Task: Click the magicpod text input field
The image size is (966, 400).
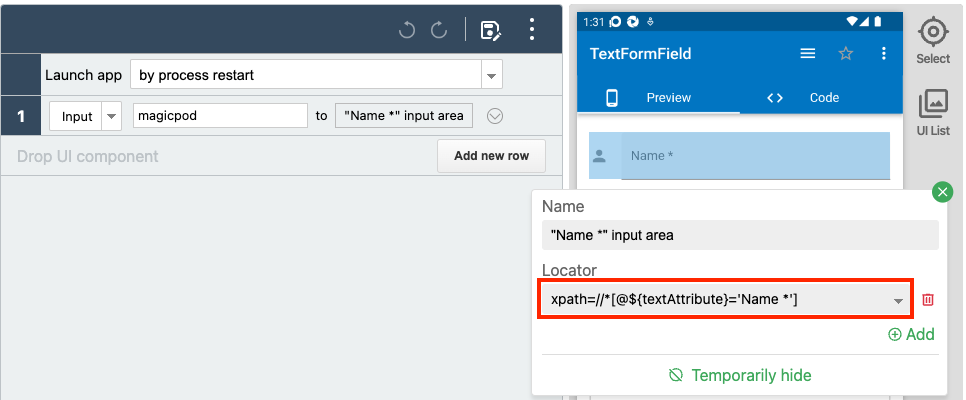Action: 220,115
